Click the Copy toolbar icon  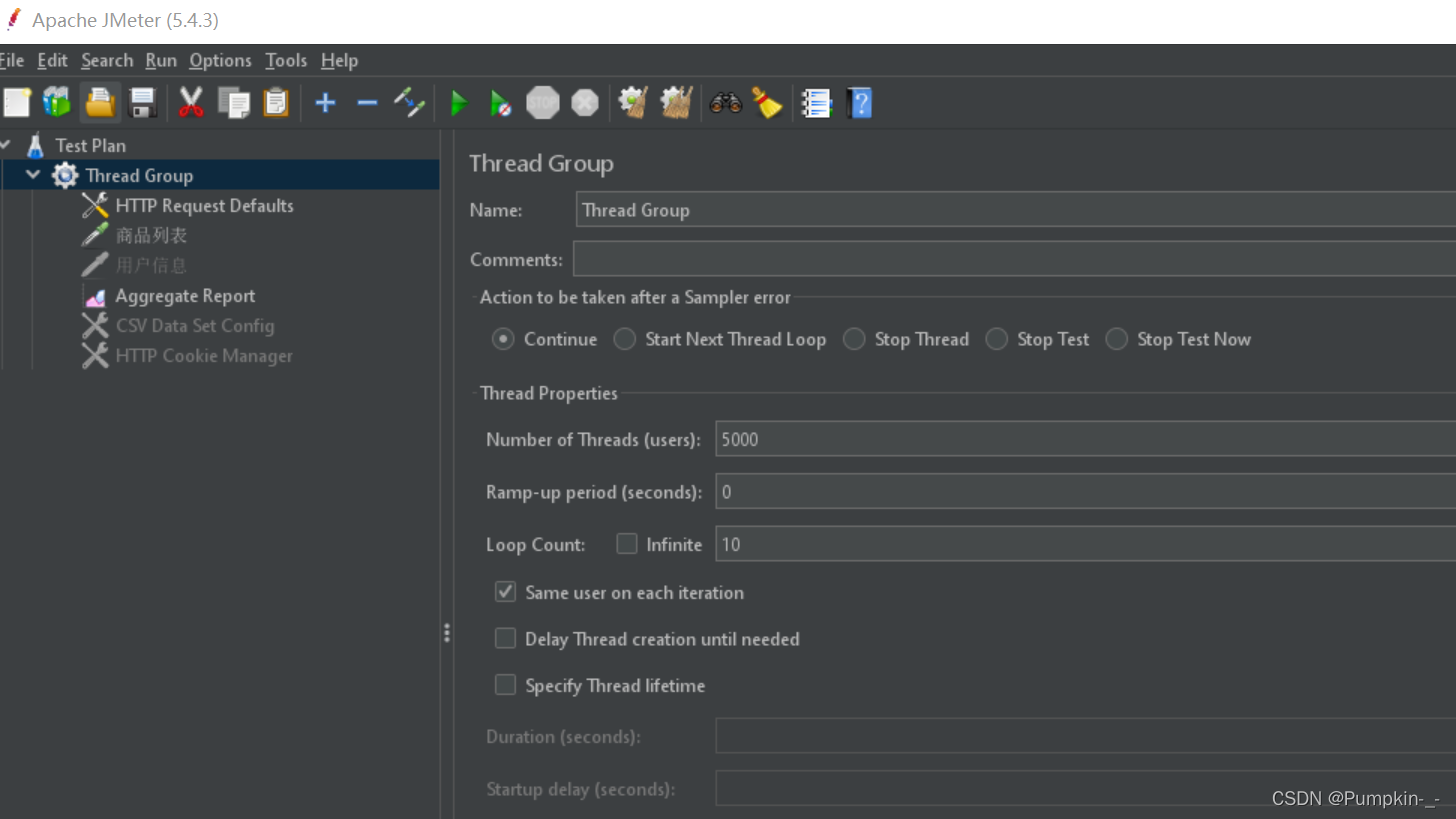point(233,102)
